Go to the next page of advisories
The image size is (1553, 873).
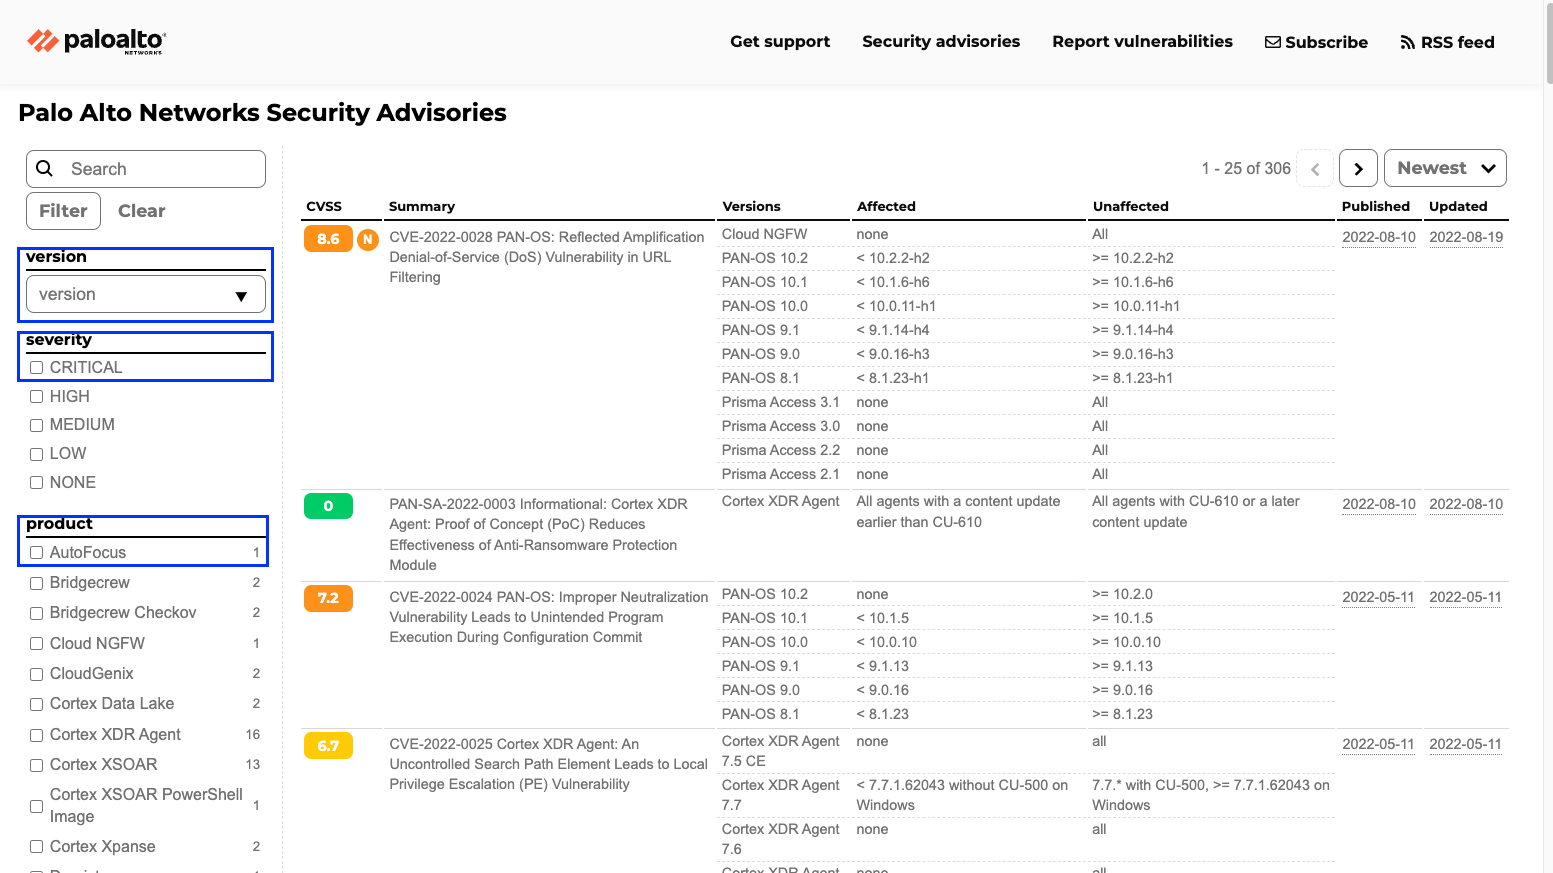pos(1358,168)
